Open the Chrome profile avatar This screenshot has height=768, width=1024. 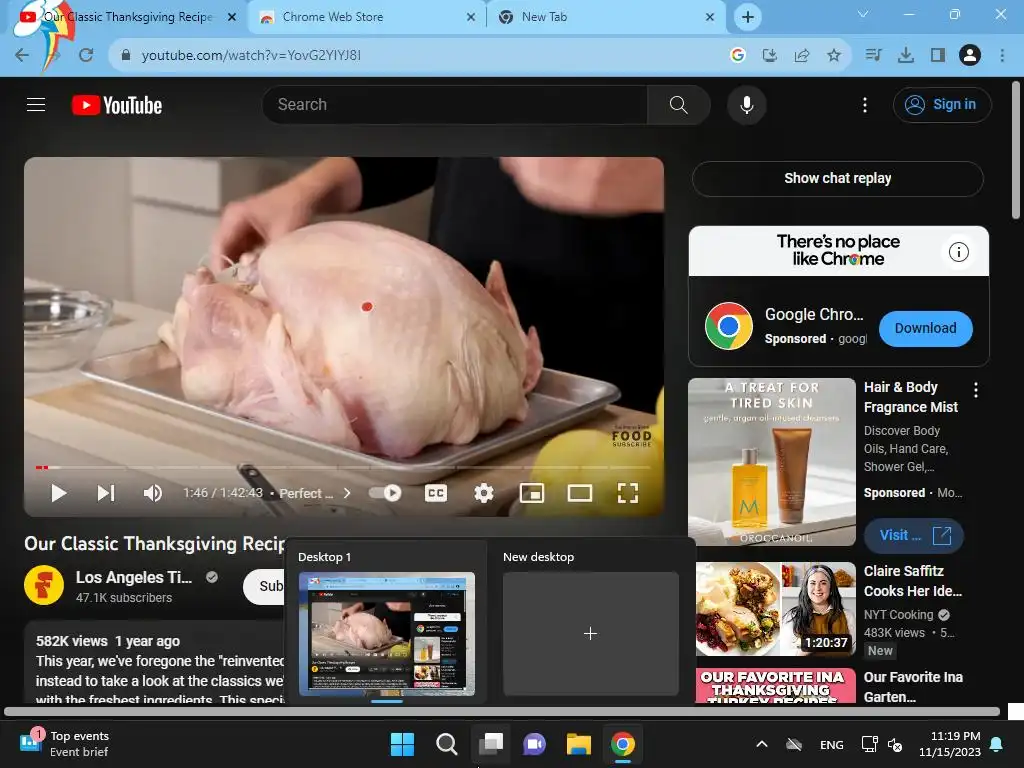[x=970, y=55]
